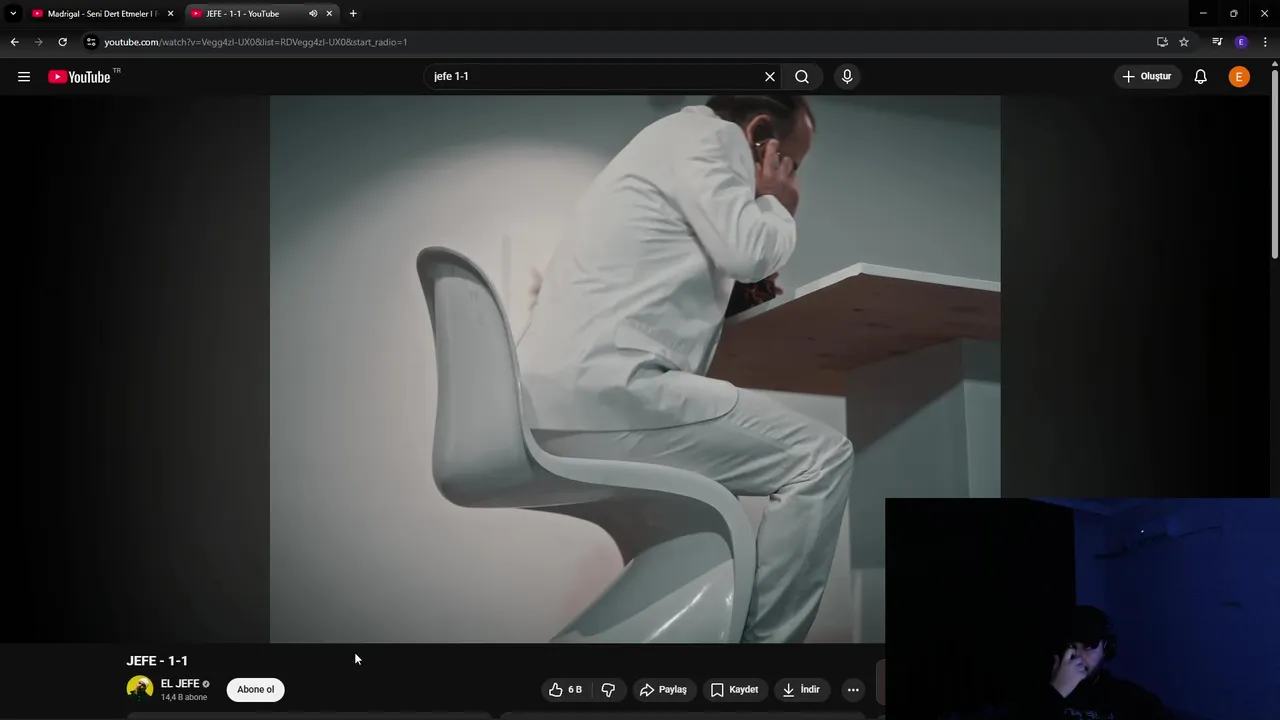Screen dimensions: 1280x720
Task: Switch to the Madrigal - Seni Dert Etmeler tab
Action: 103,14
